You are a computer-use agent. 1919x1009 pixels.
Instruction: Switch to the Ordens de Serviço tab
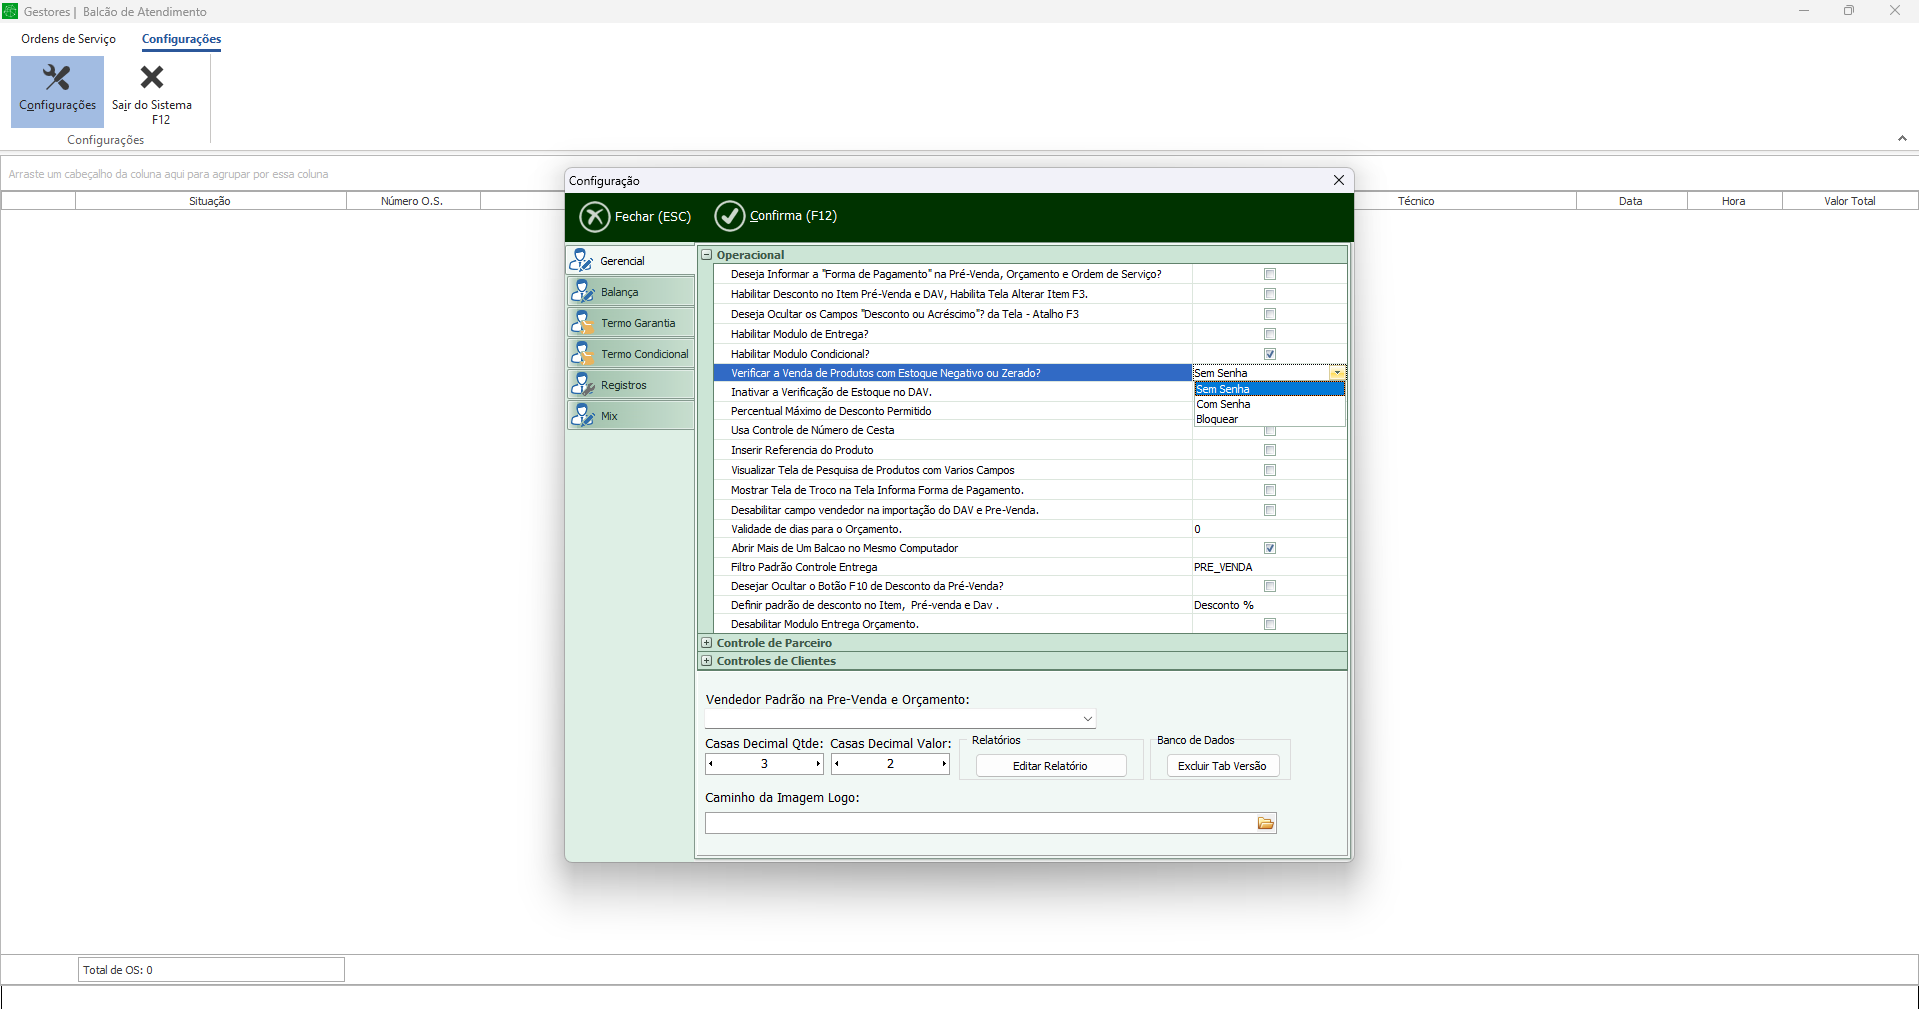pos(68,39)
